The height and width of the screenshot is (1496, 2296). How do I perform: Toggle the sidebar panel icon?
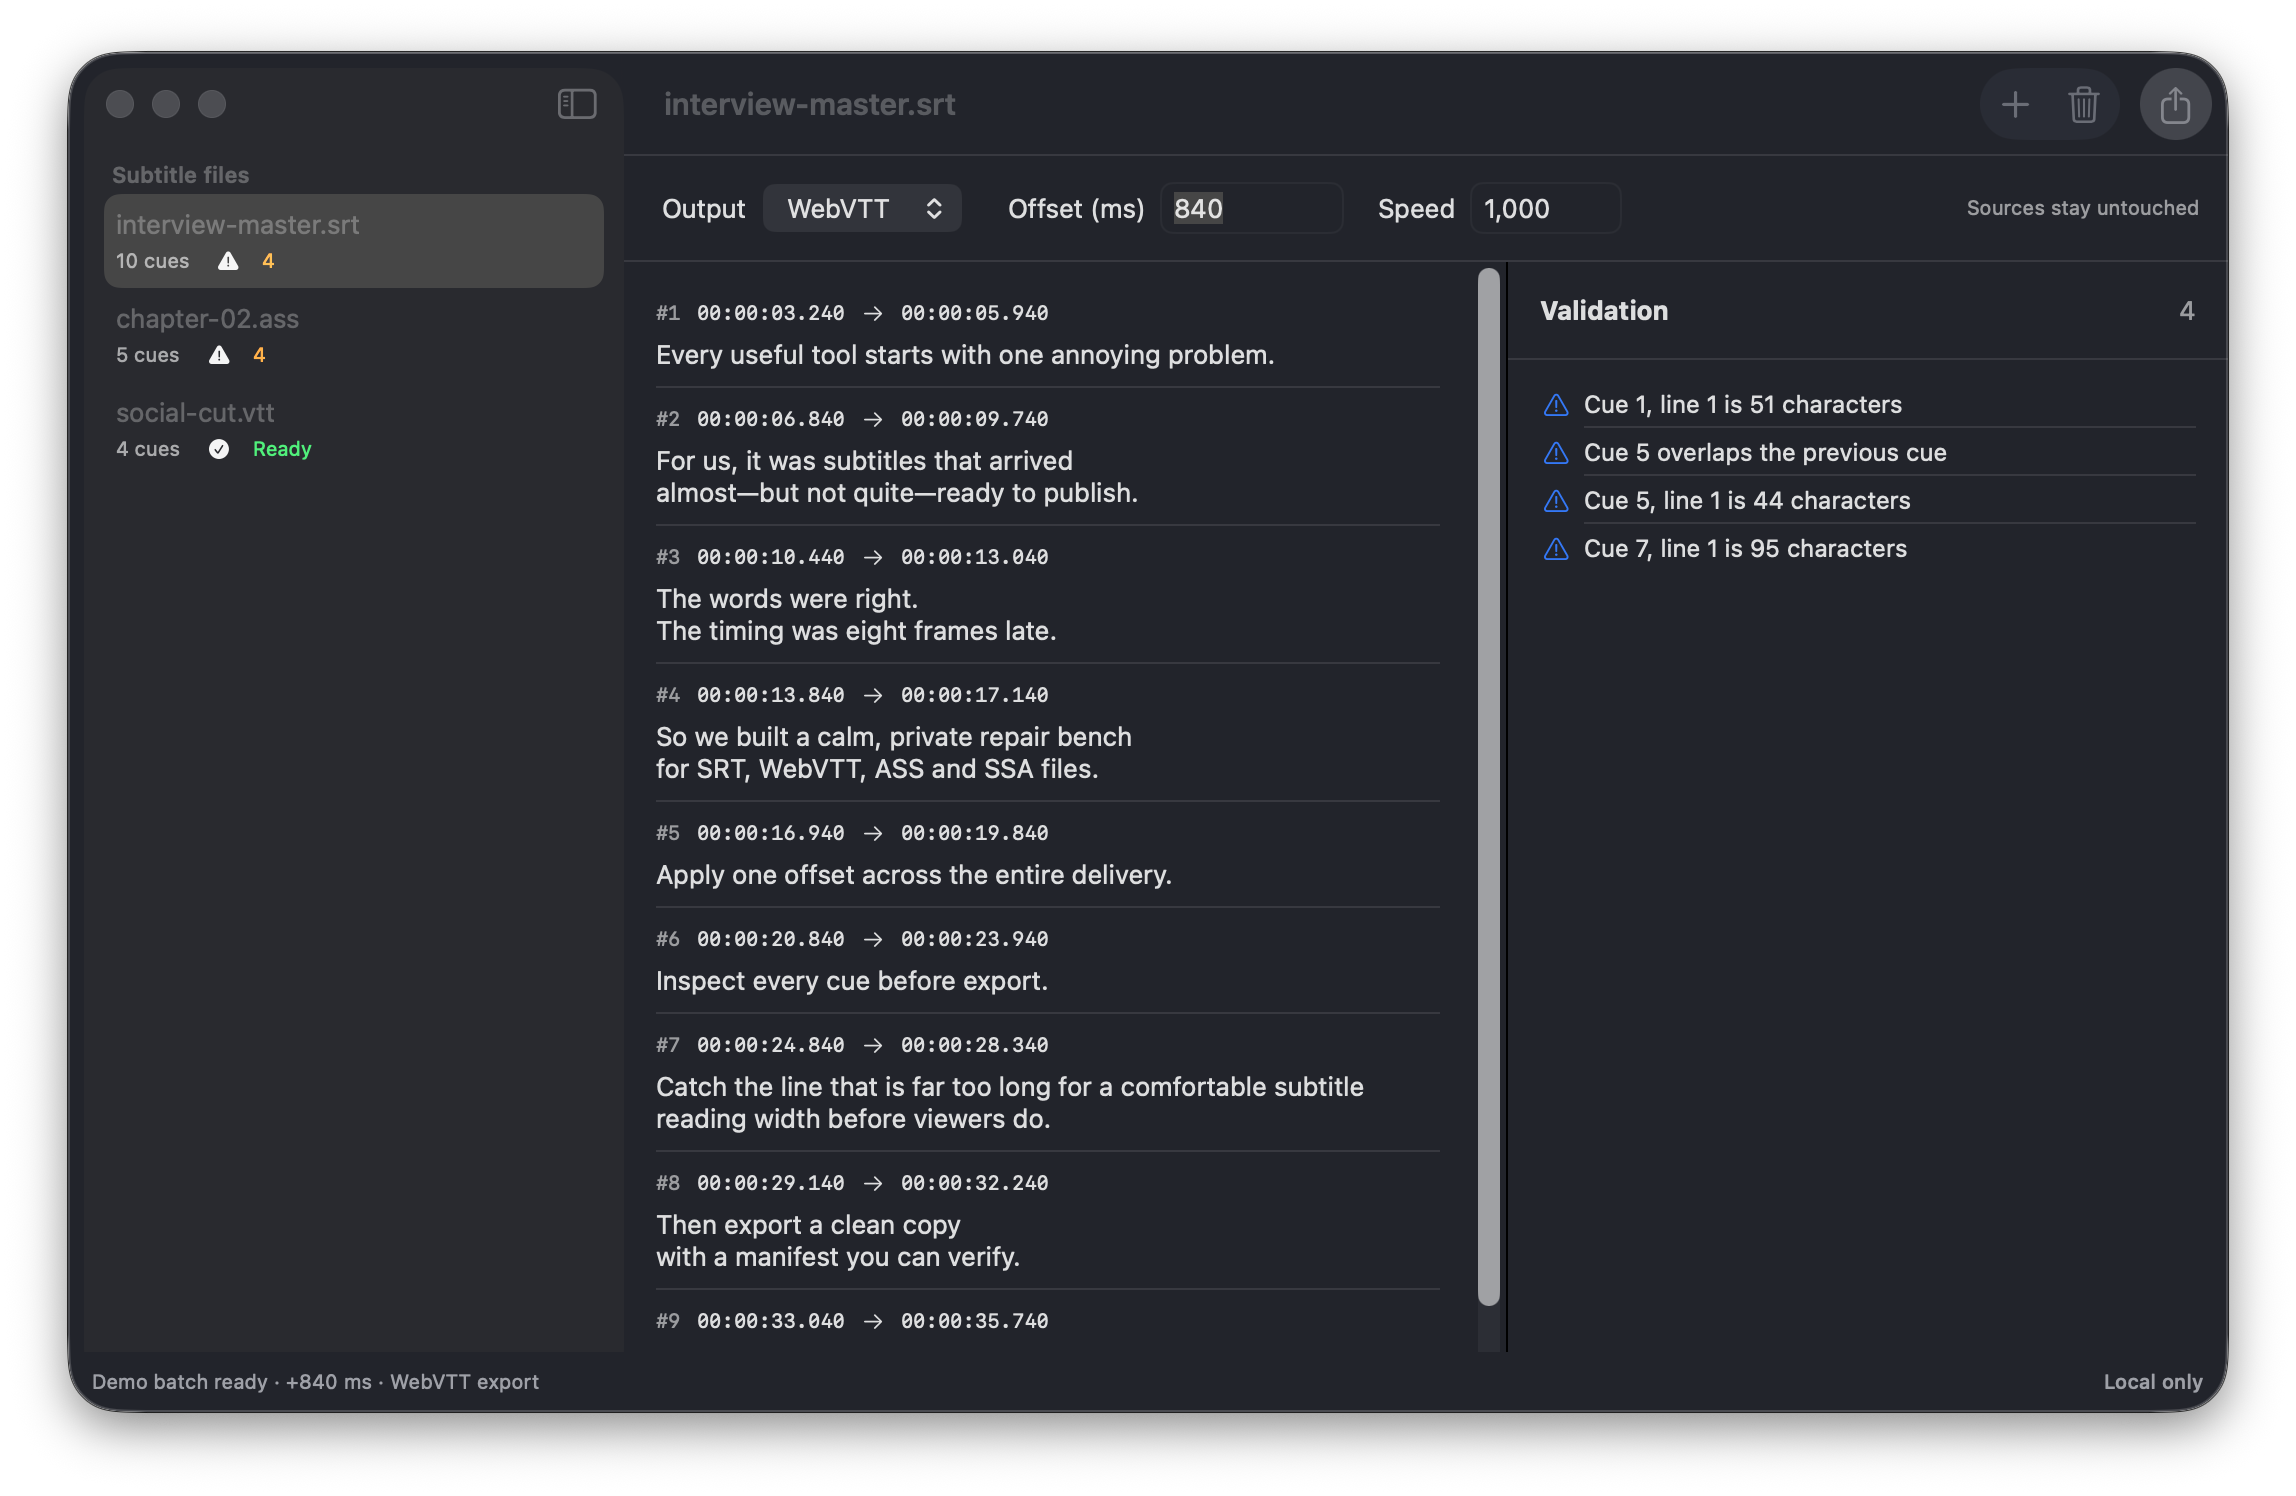(577, 104)
